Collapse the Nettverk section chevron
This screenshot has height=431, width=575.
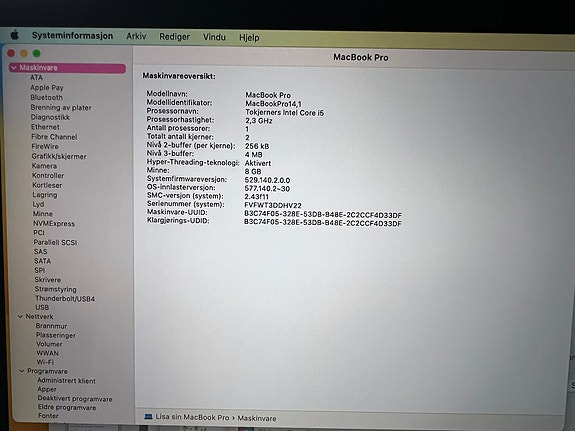[x=21, y=316]
